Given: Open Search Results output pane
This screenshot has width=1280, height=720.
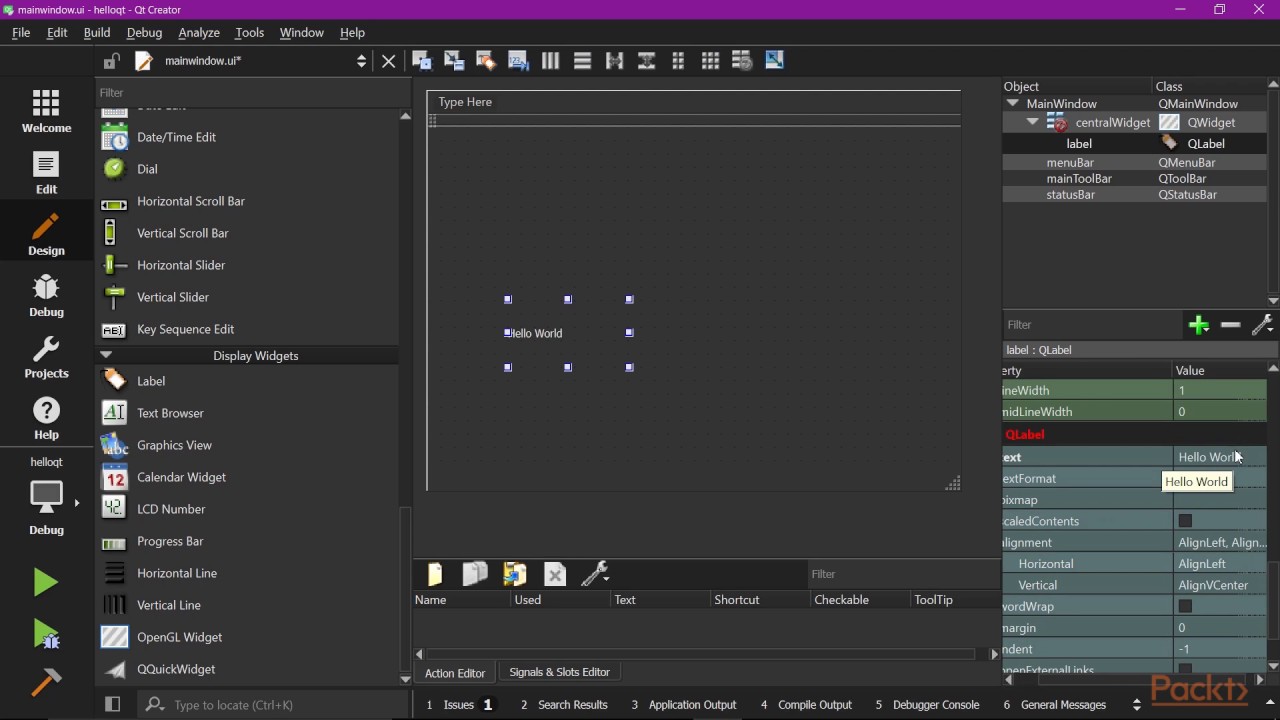Looking at the screenshot, I should [x=564, y=705].
